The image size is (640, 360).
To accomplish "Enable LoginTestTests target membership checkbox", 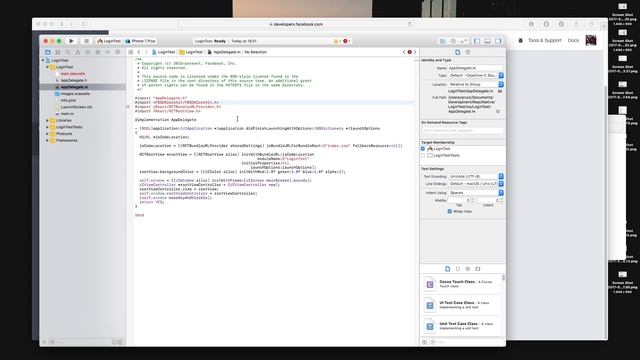I will 423,156.
